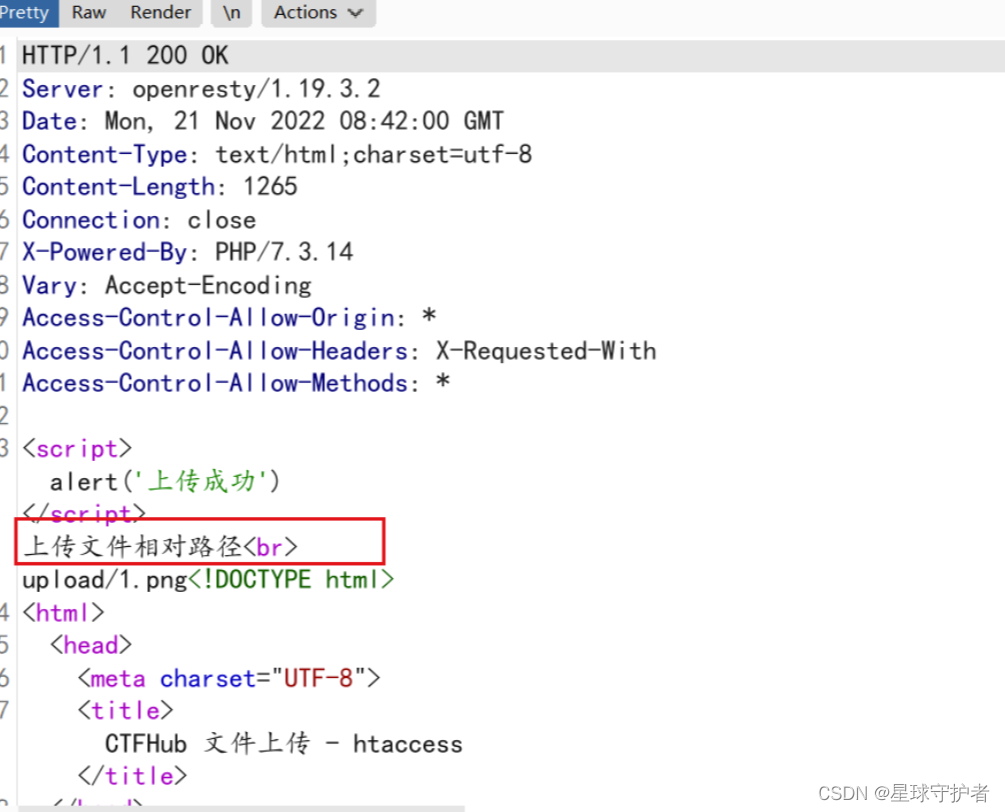
Task: Select the Connection header name
Action: pos(91,220)
